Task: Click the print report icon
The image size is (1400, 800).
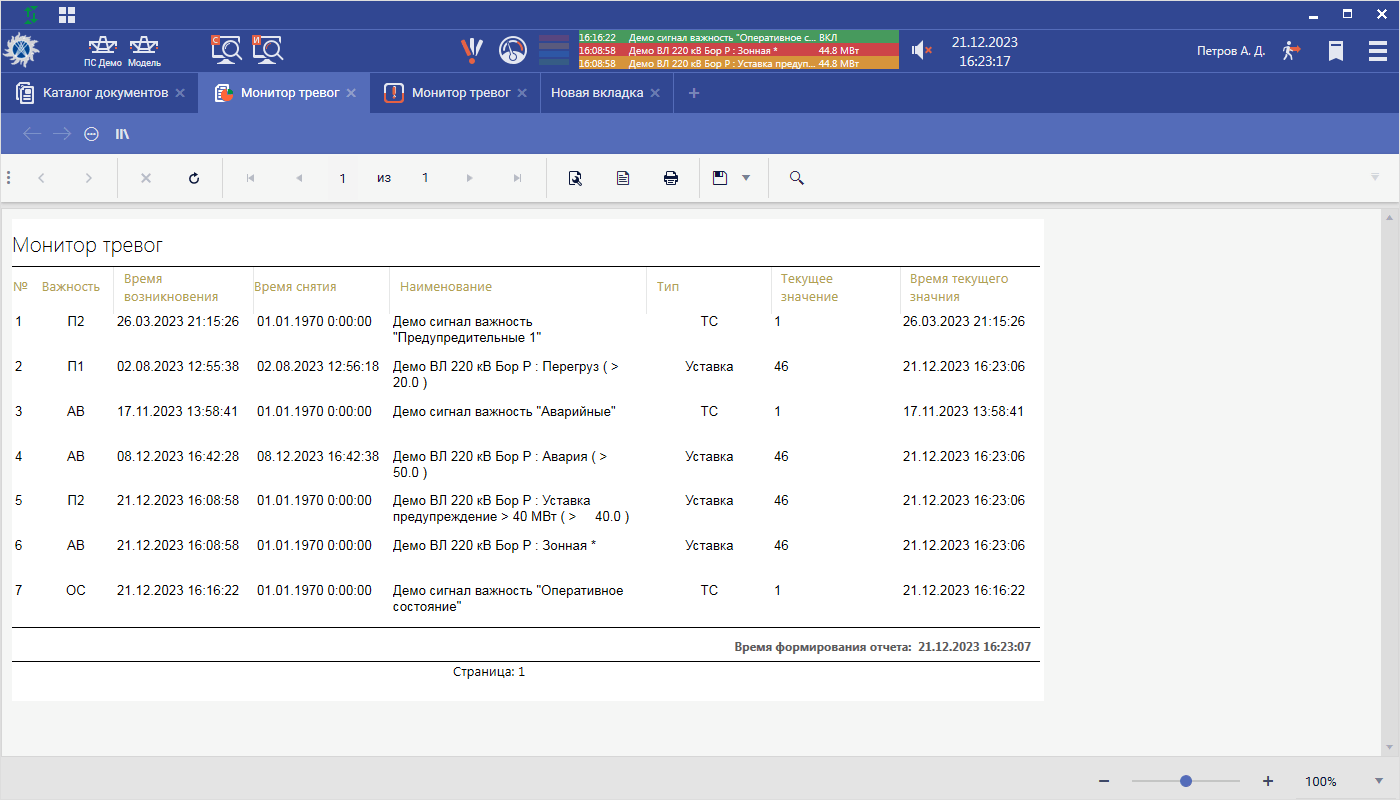Action: point(671,178)
